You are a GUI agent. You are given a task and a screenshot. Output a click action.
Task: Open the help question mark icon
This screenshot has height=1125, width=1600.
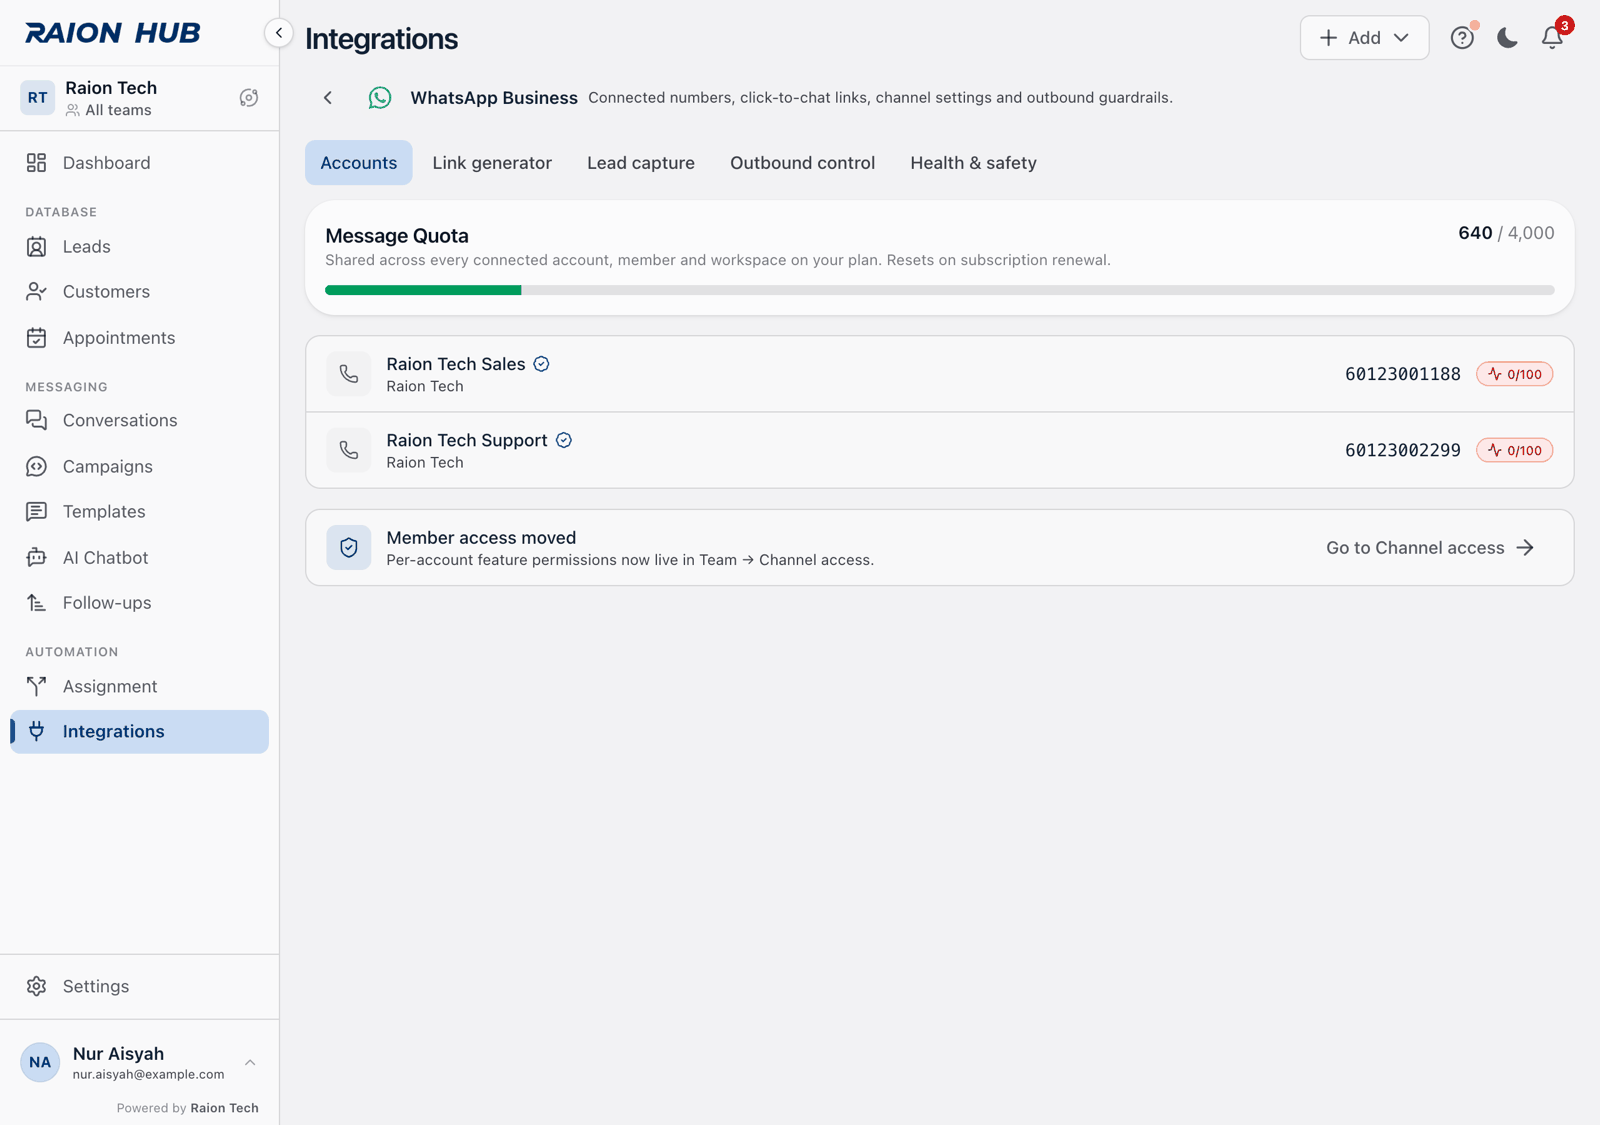tap(1462, 38)
